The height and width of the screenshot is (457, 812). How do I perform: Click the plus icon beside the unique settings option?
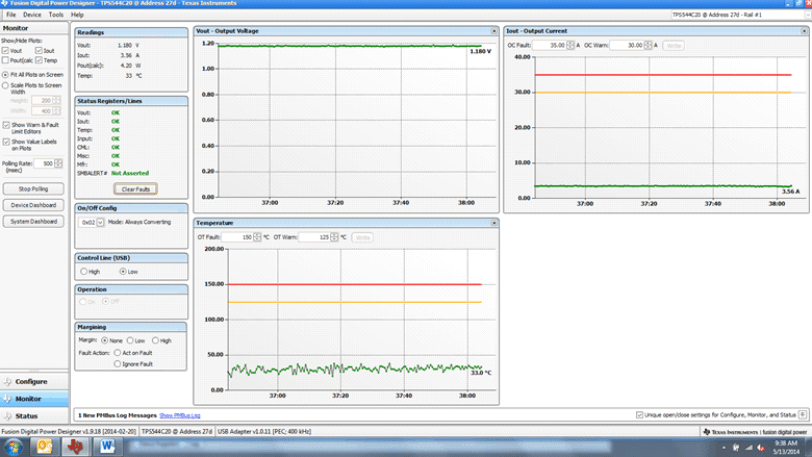(x=801, y=414)
